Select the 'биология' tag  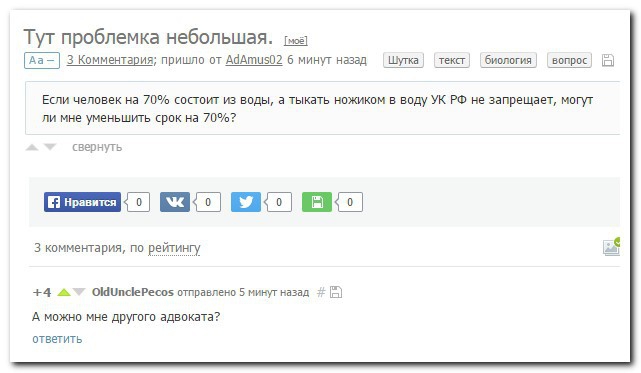point(508,60)
